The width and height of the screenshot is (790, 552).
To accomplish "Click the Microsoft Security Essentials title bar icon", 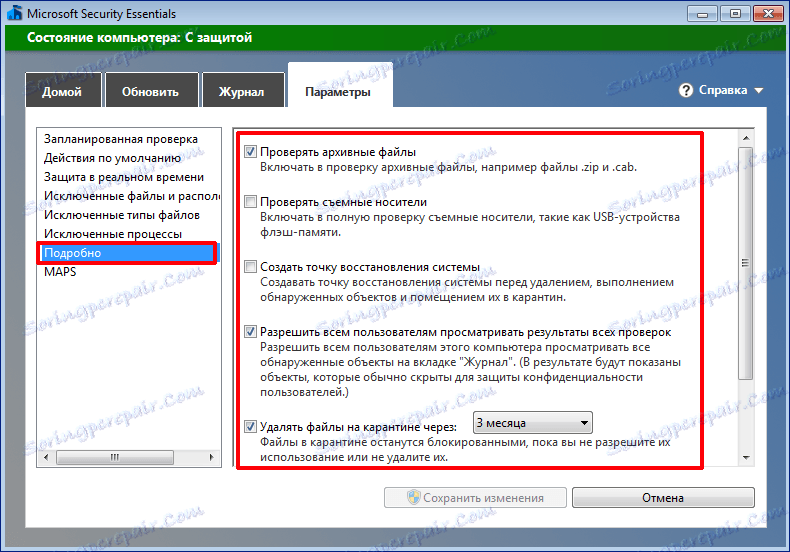I will click(x=15, y=13).
